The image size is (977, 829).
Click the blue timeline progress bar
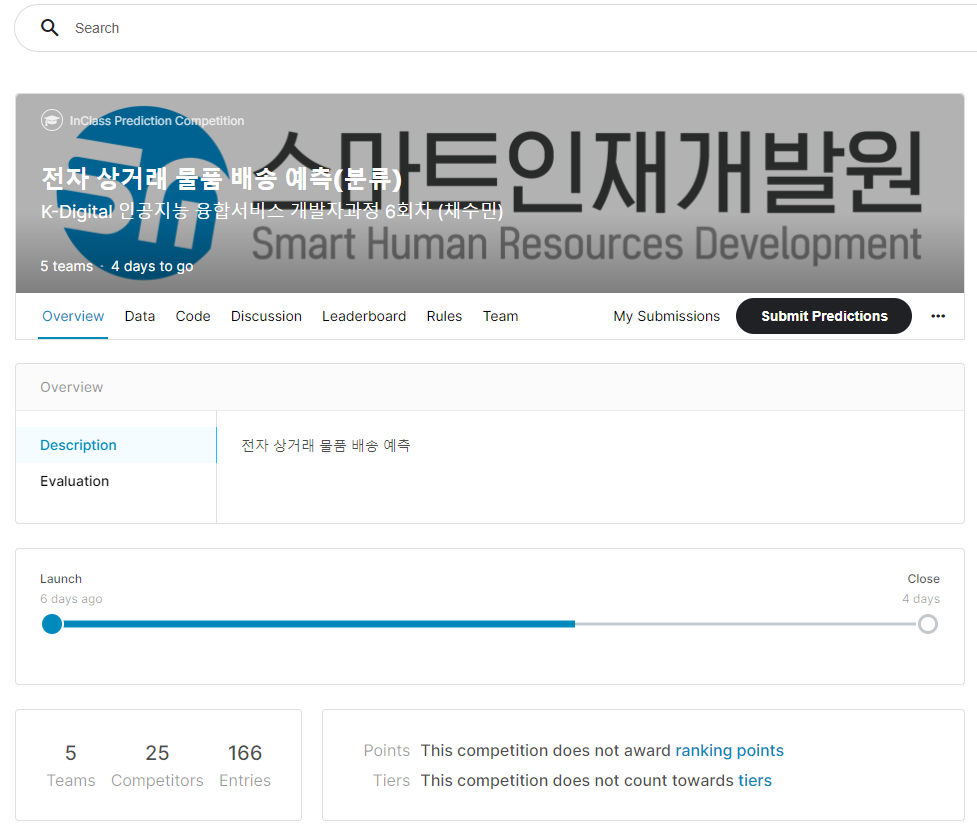click(319, 624)
